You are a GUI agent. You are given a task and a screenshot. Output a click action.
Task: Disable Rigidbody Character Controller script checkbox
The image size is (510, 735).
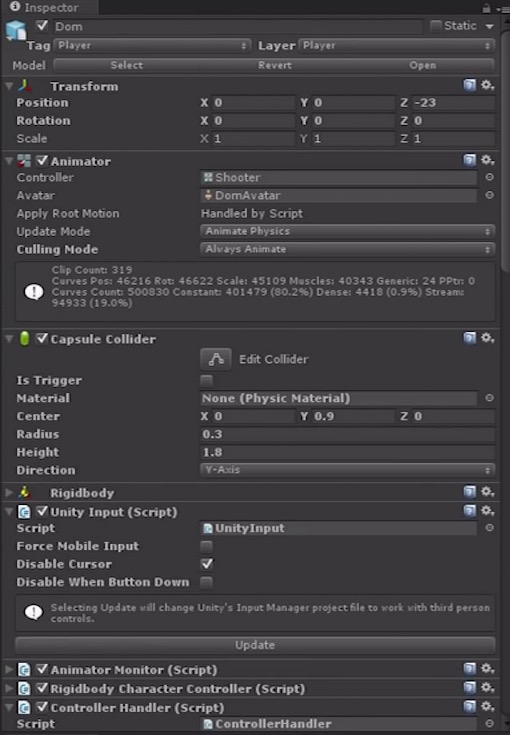click(x=42, y=688)
